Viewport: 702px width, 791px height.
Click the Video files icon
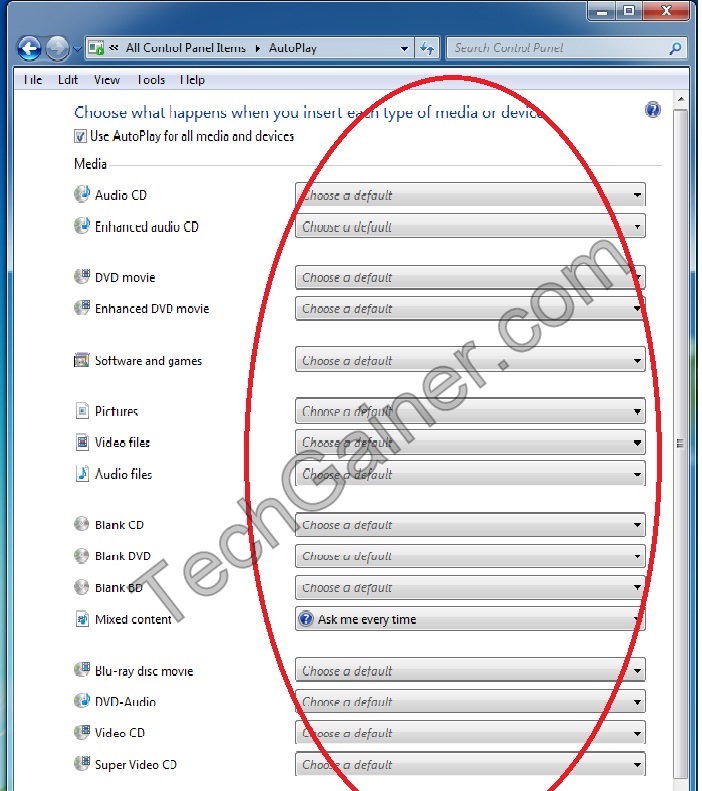pyautogui.click(x=82, y=442)
